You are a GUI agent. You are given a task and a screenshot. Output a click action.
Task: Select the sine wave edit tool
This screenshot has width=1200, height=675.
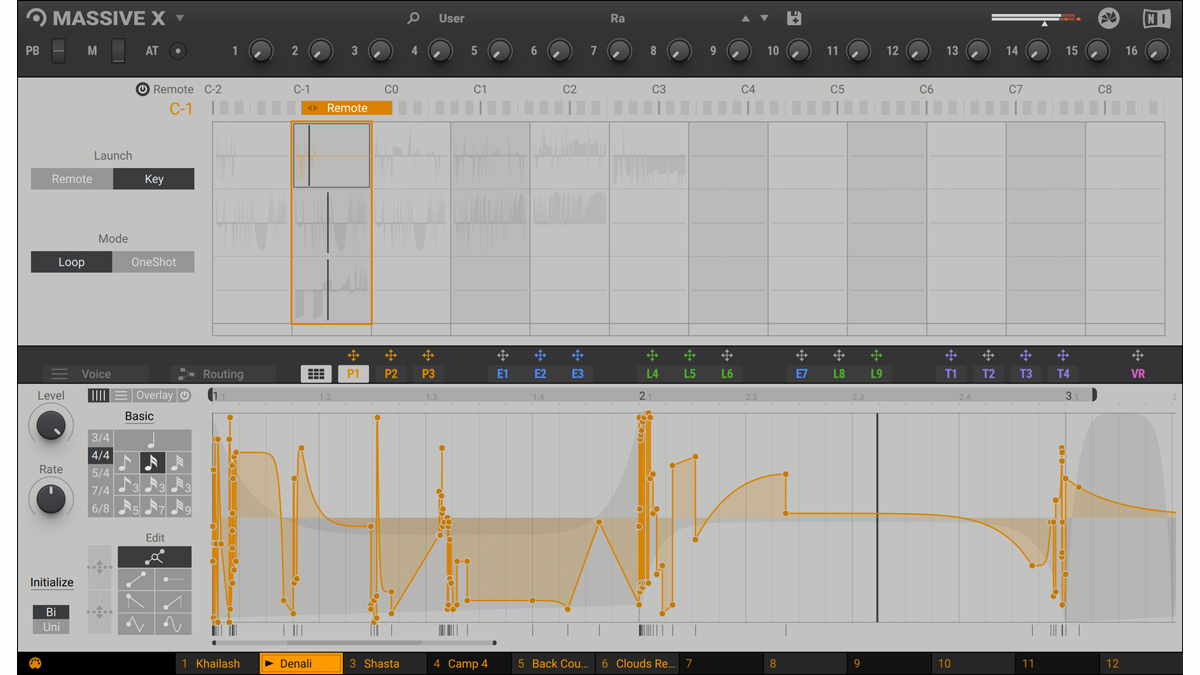[173, 624]
